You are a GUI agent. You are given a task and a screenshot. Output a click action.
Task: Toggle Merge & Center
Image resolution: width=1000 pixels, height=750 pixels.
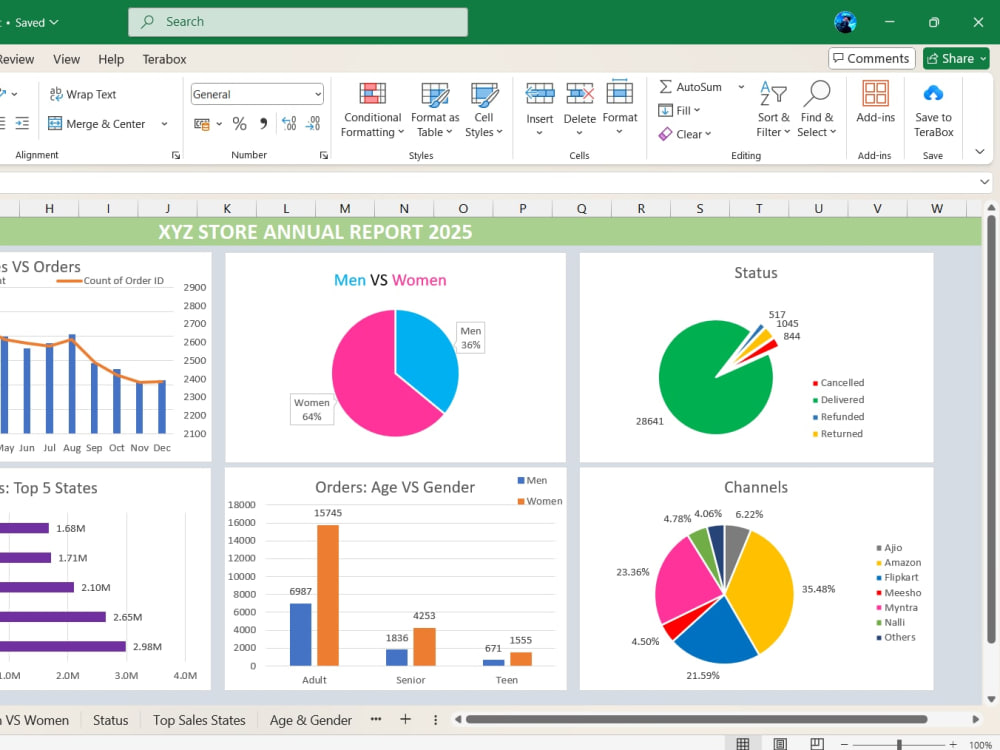[97, 124]
